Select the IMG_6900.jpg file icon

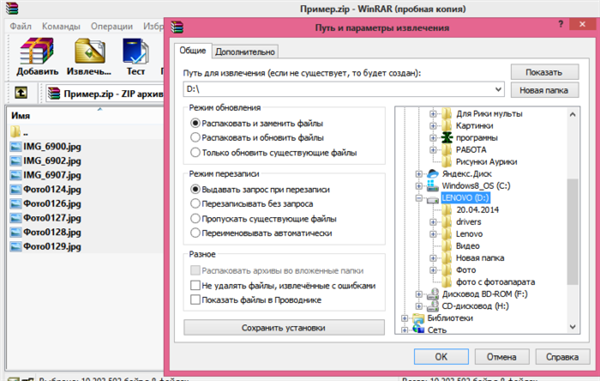pos(16,147)
